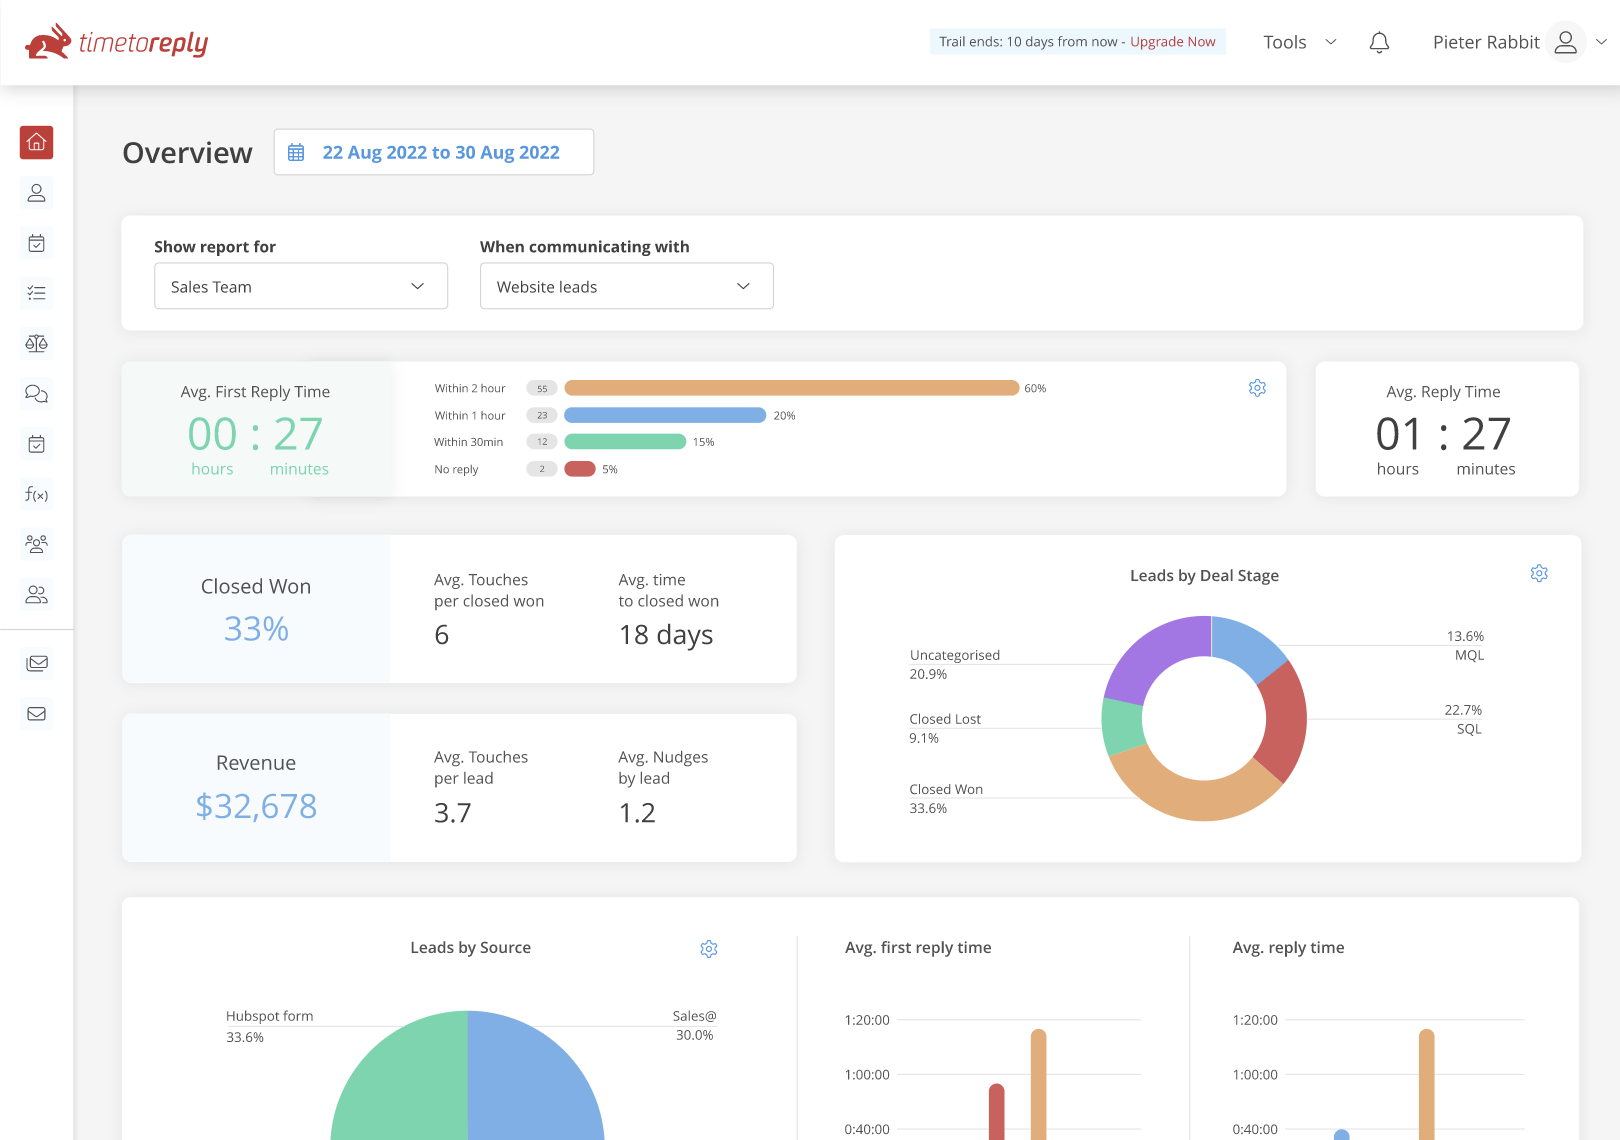Open the Website leads dropdown

[627, 286]
